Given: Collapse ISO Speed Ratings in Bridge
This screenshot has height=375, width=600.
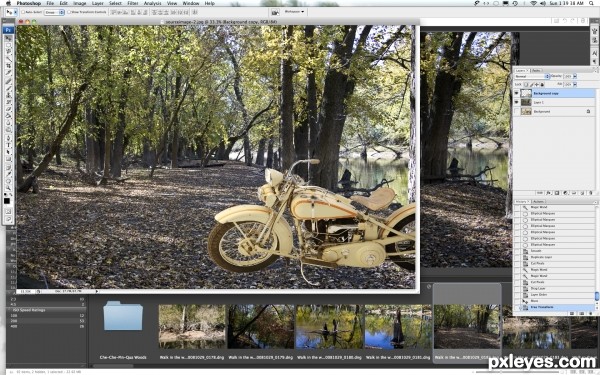Looking at the screenshot, I should pos(10,310).
